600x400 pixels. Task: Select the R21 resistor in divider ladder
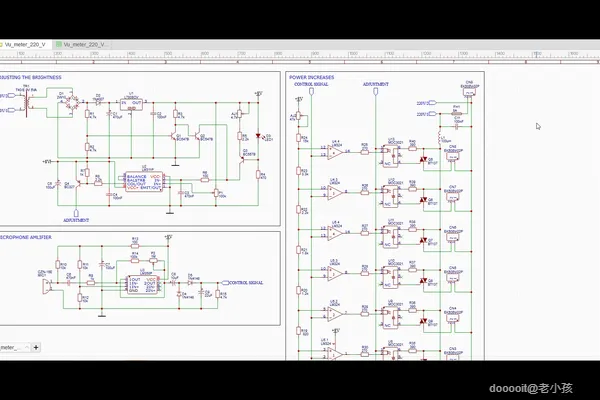tap(298, 250)
